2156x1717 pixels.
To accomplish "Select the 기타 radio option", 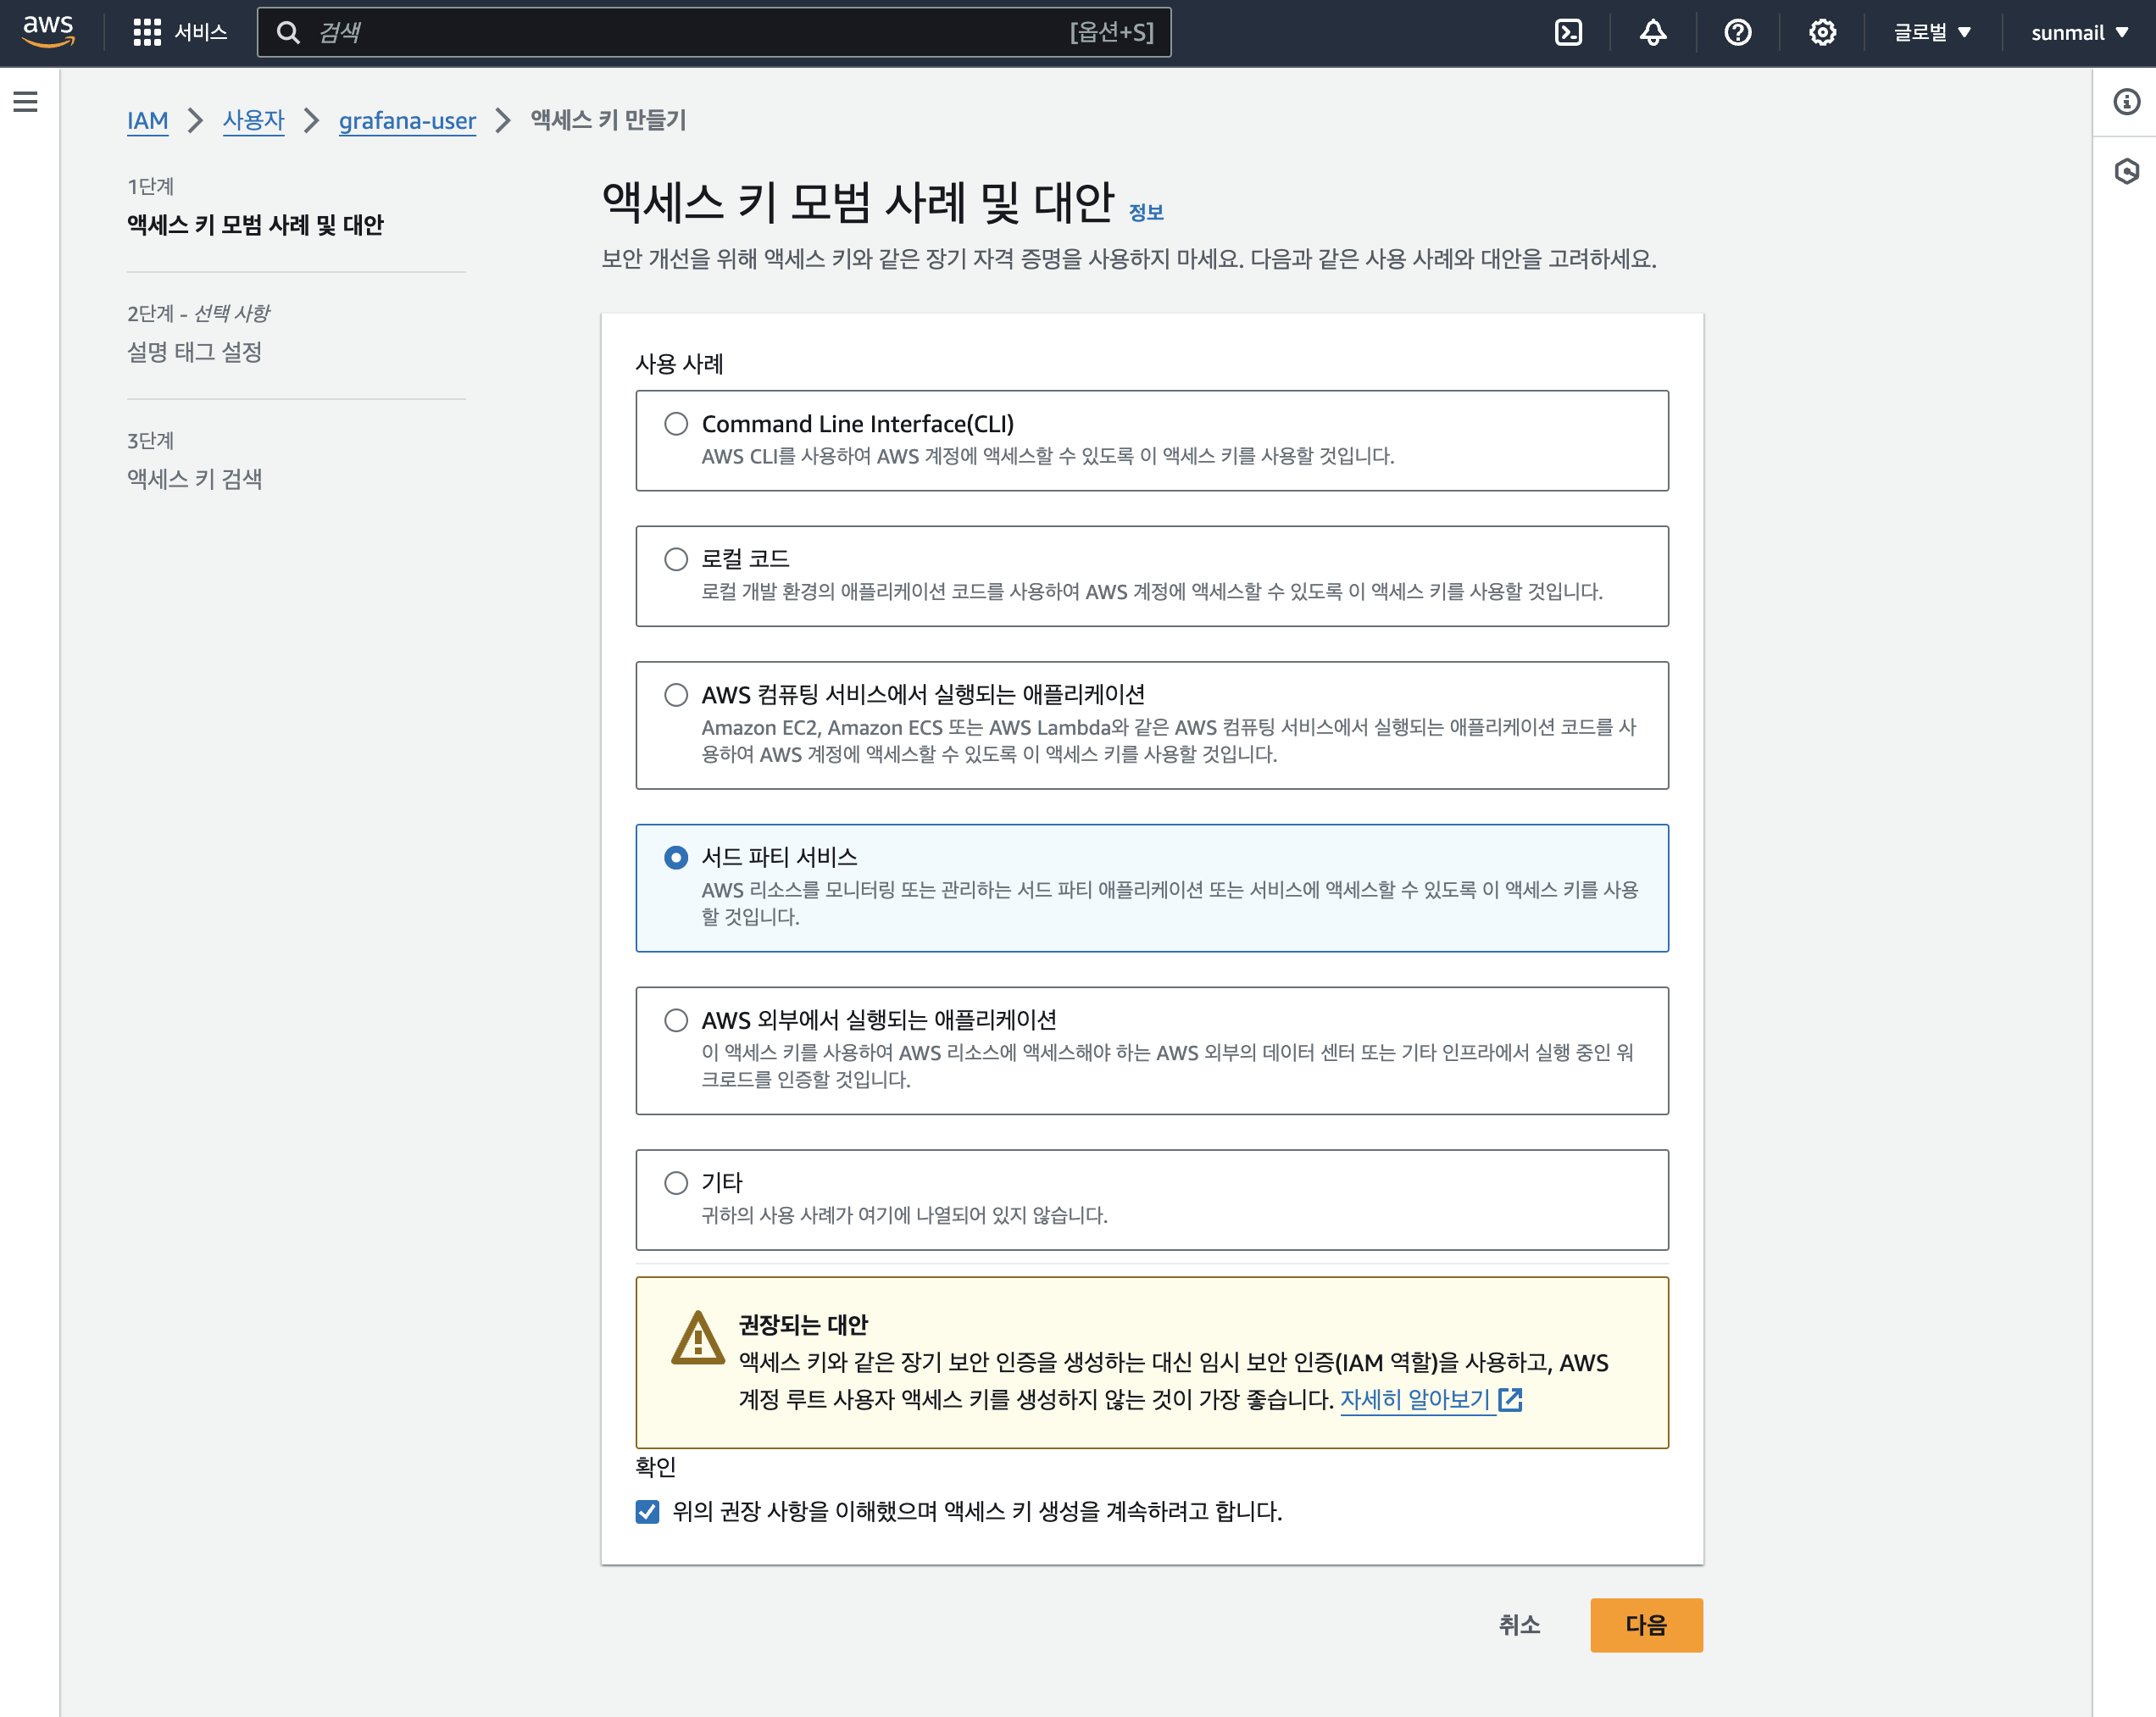I will point(676,1183).
